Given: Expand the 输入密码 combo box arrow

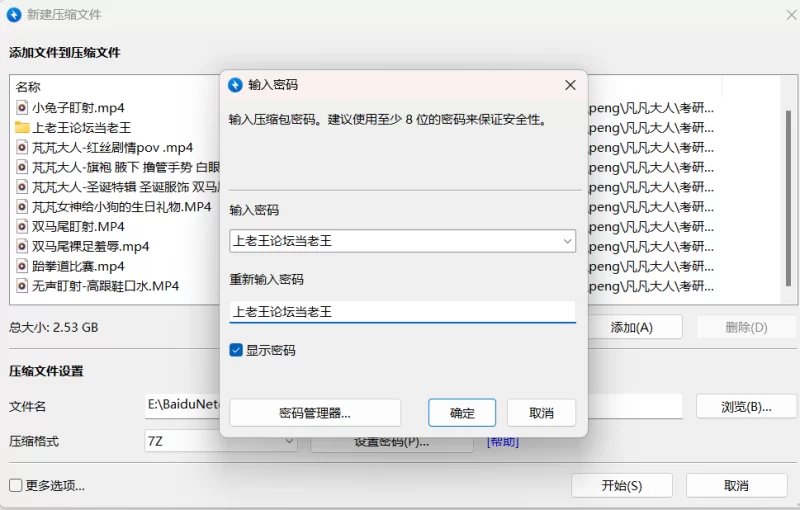Looking at the screenshot, I should point(567,240).
